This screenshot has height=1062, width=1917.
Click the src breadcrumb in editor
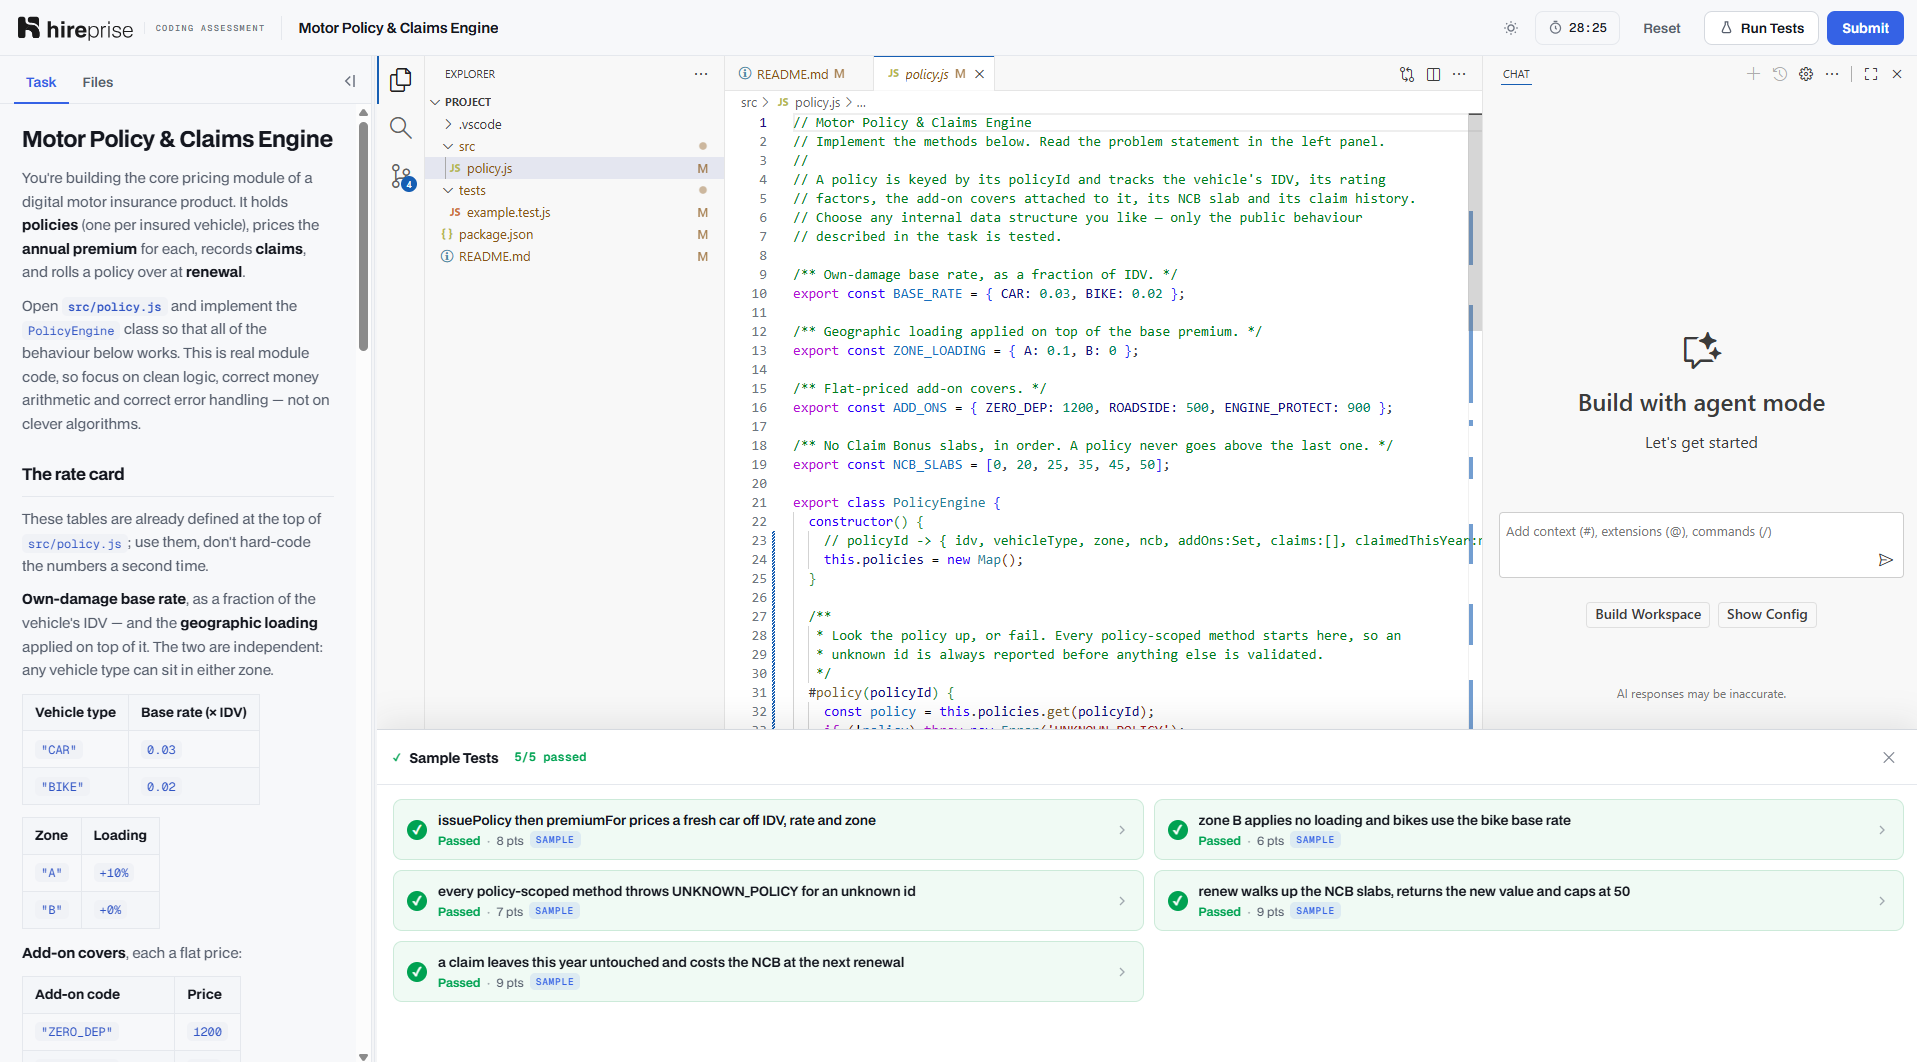click(749, 102)
